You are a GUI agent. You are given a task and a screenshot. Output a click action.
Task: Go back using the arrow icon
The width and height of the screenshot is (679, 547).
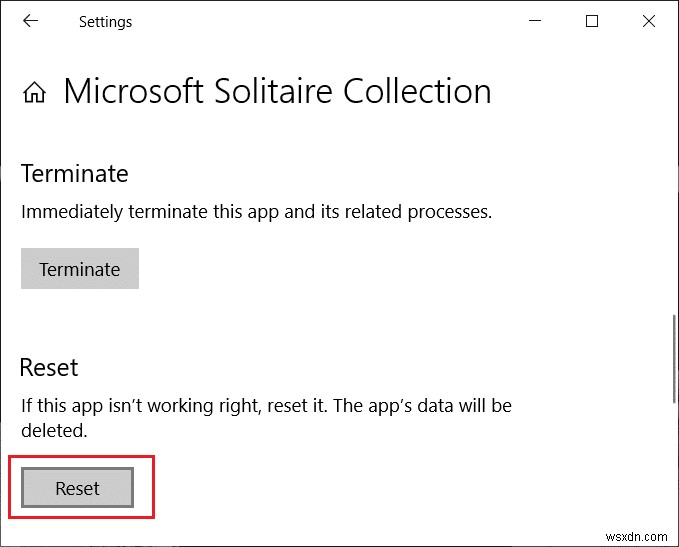click(x=30, y=21)
